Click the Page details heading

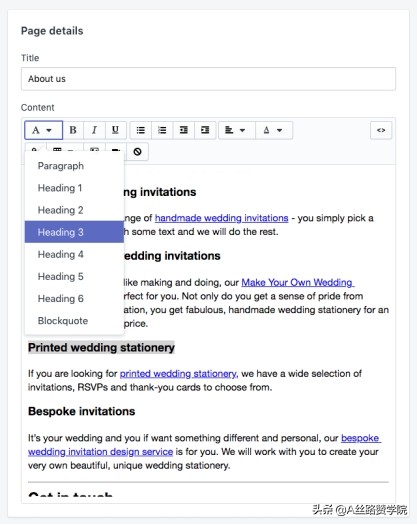point(52,31)
